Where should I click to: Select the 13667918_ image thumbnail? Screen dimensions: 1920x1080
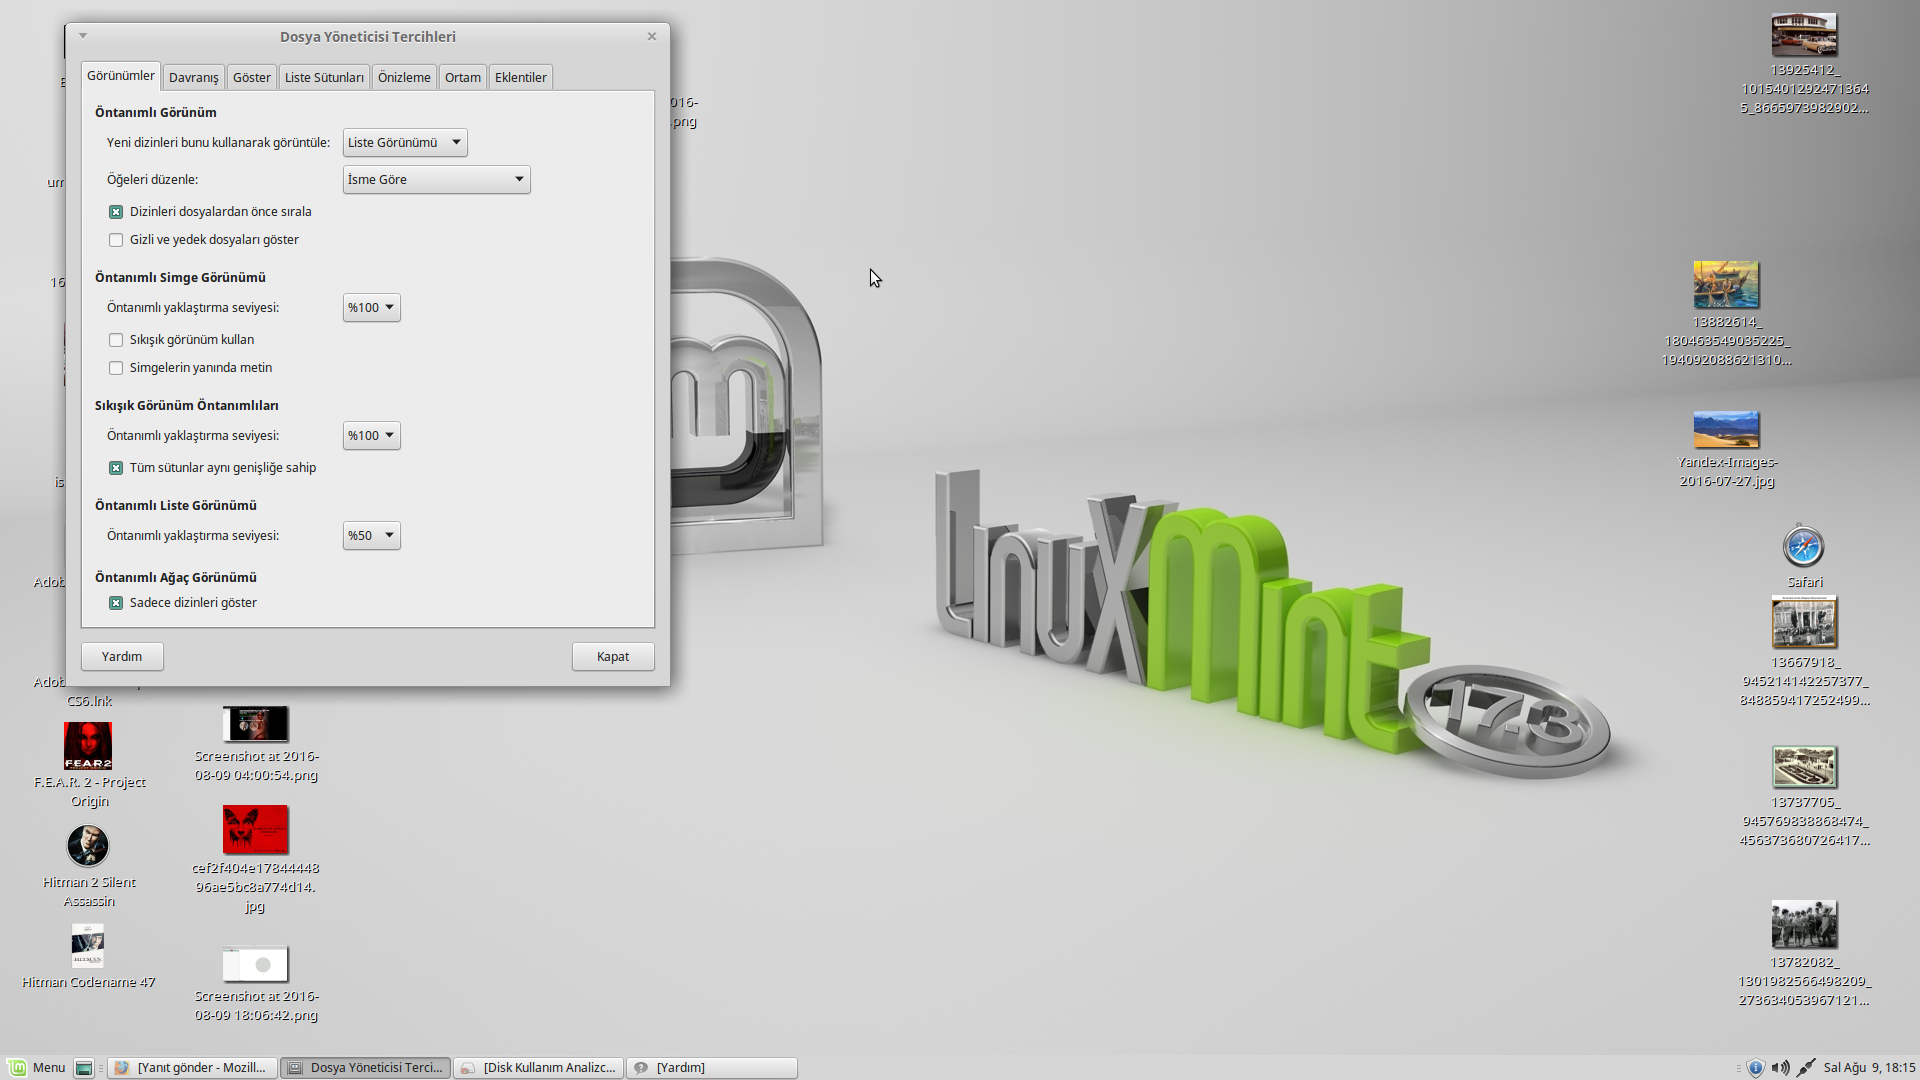tap(1804, 622)
